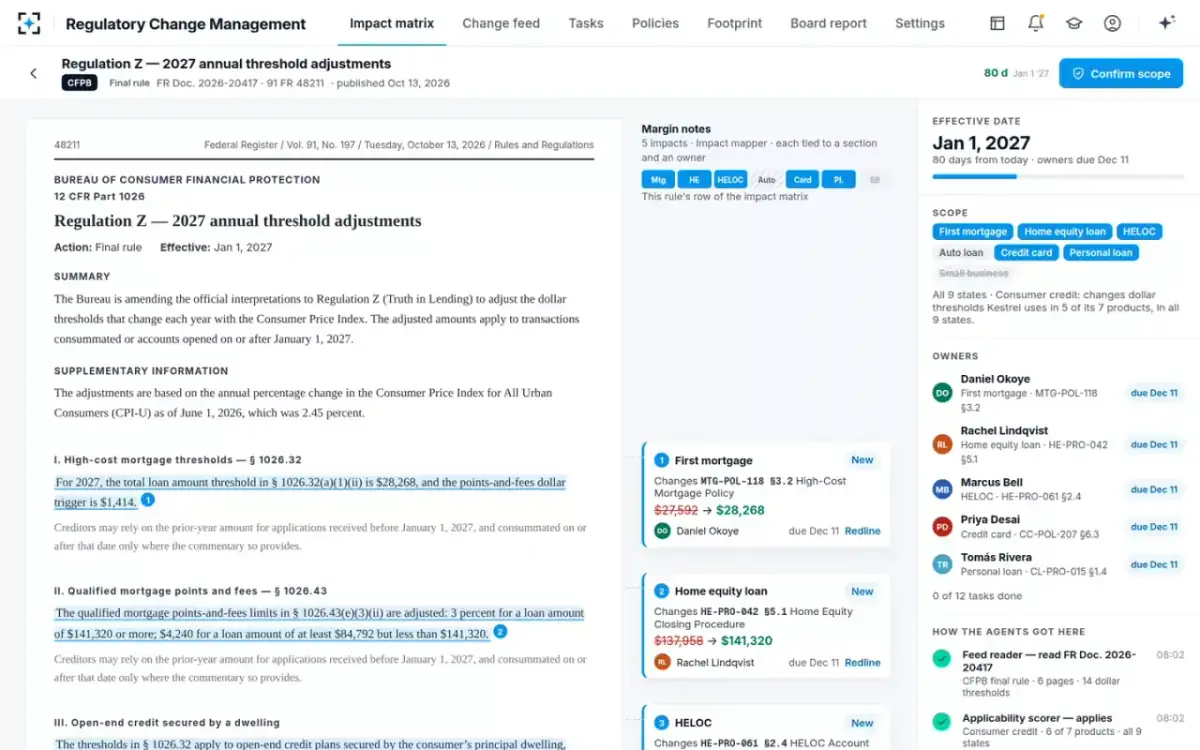1200x750 pixels.
Task: Click RL avatar in Owners list
Action: click(942, 444)
